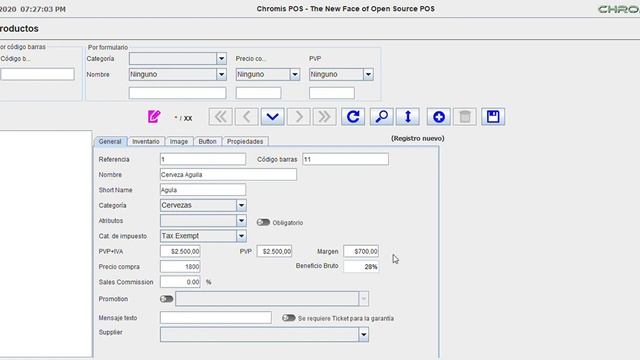Click the barcode search input field

coord(37,74)
